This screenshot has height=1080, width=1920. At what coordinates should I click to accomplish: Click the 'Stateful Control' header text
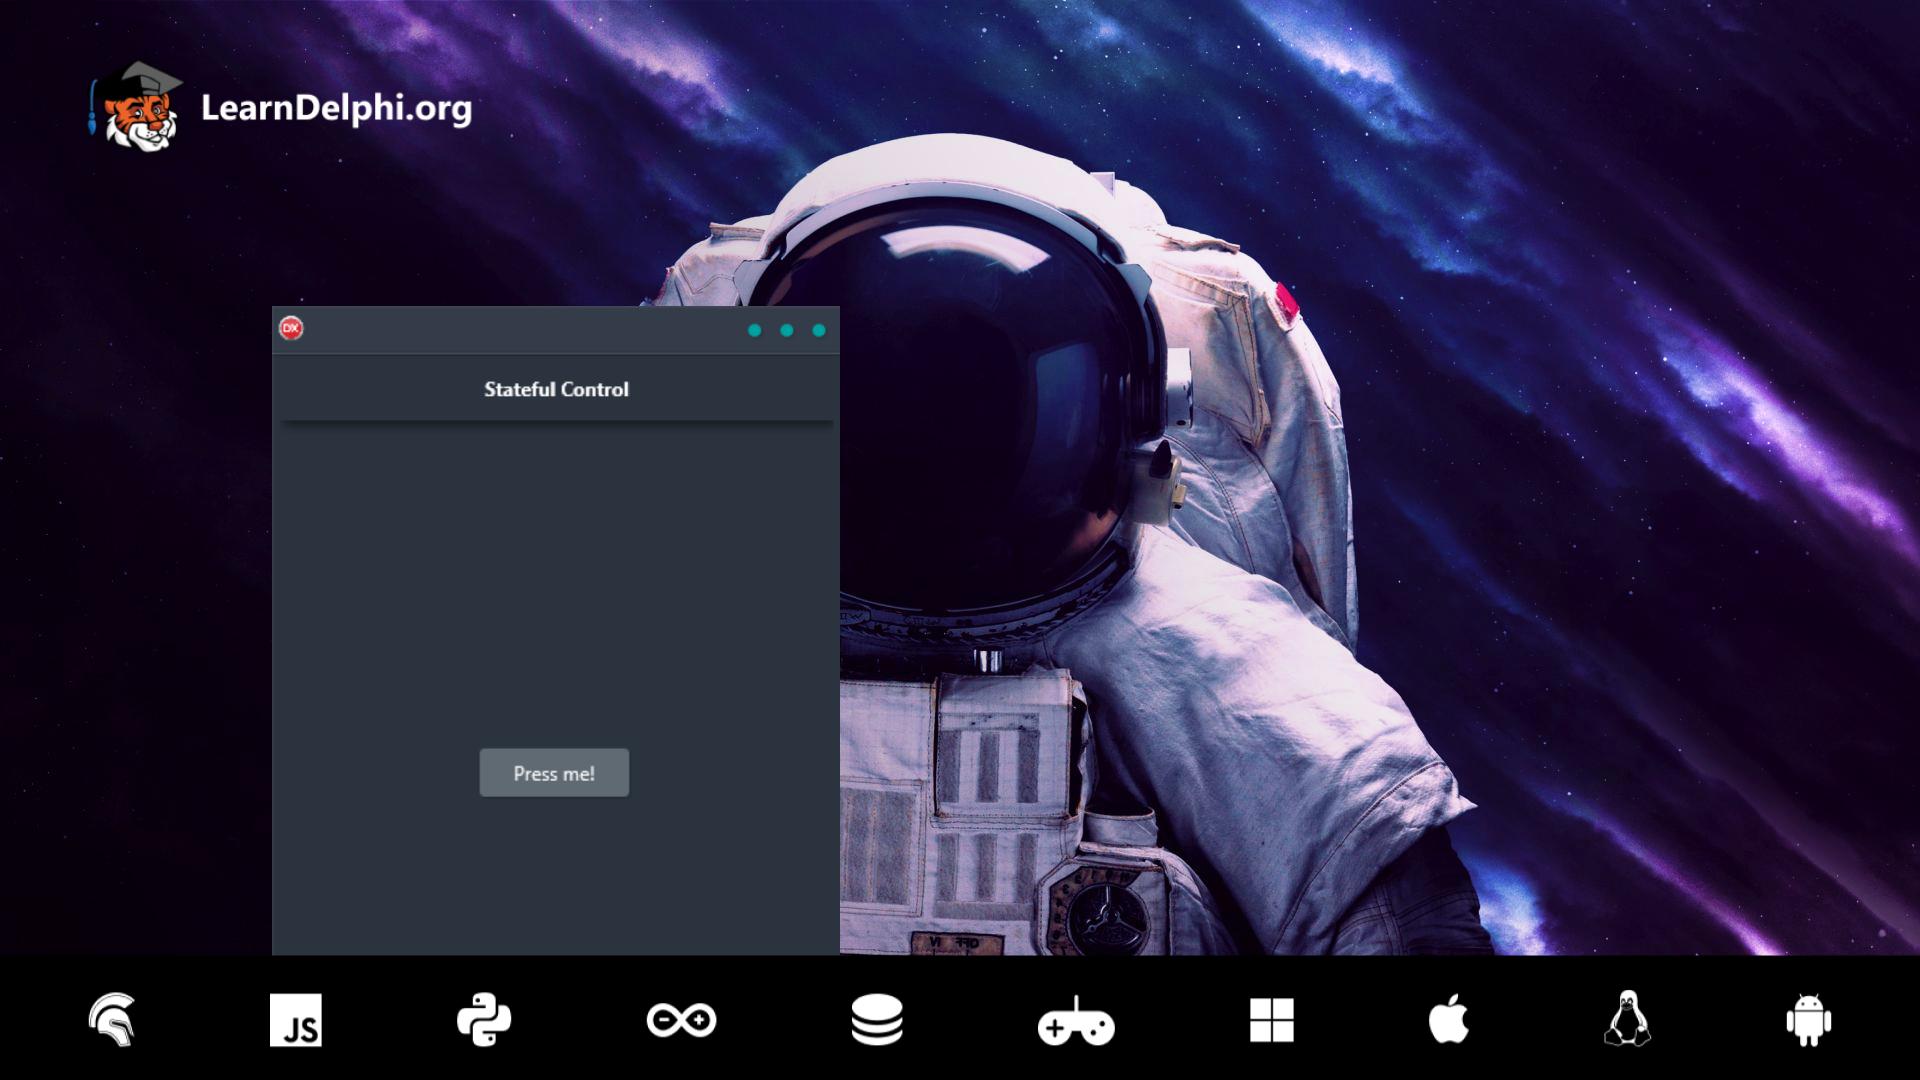555,389
